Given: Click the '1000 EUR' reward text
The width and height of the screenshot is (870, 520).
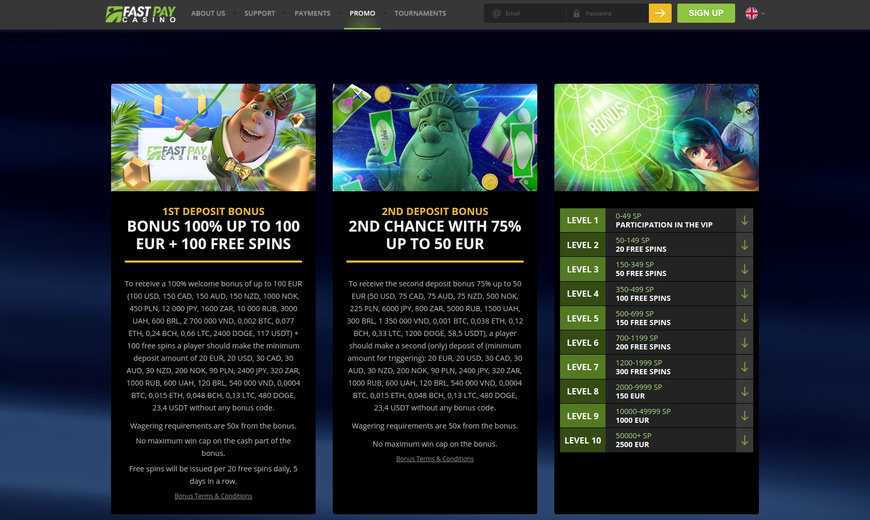Looking at the screenshot, I should tap(632, 420).
